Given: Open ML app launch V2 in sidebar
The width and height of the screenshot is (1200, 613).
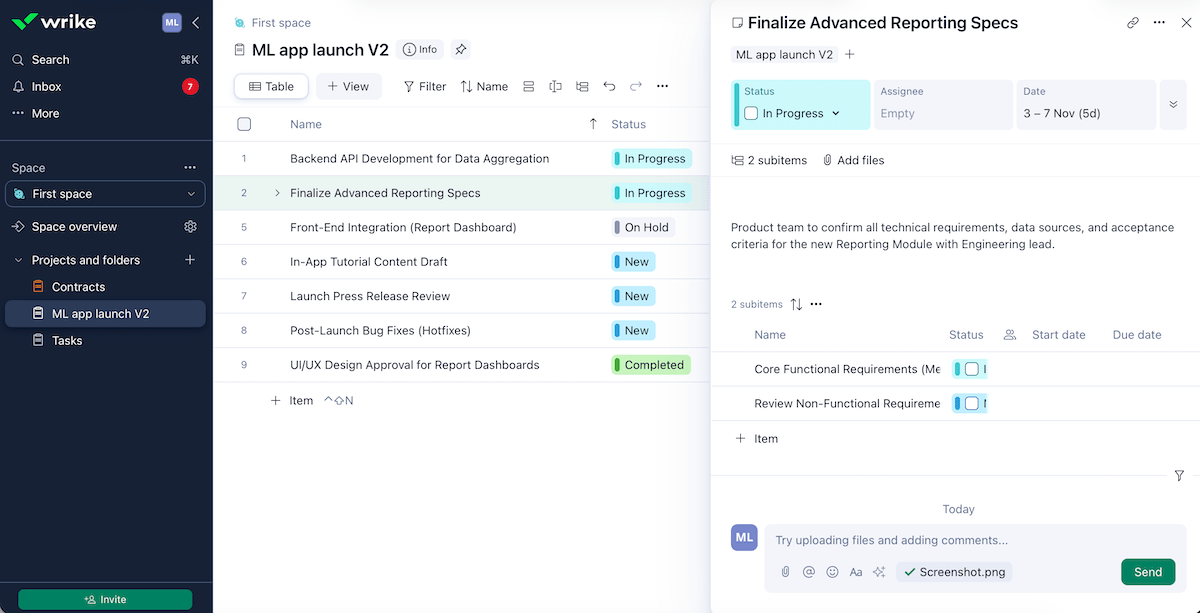Looking at the screenshot, I should point(100,314).
